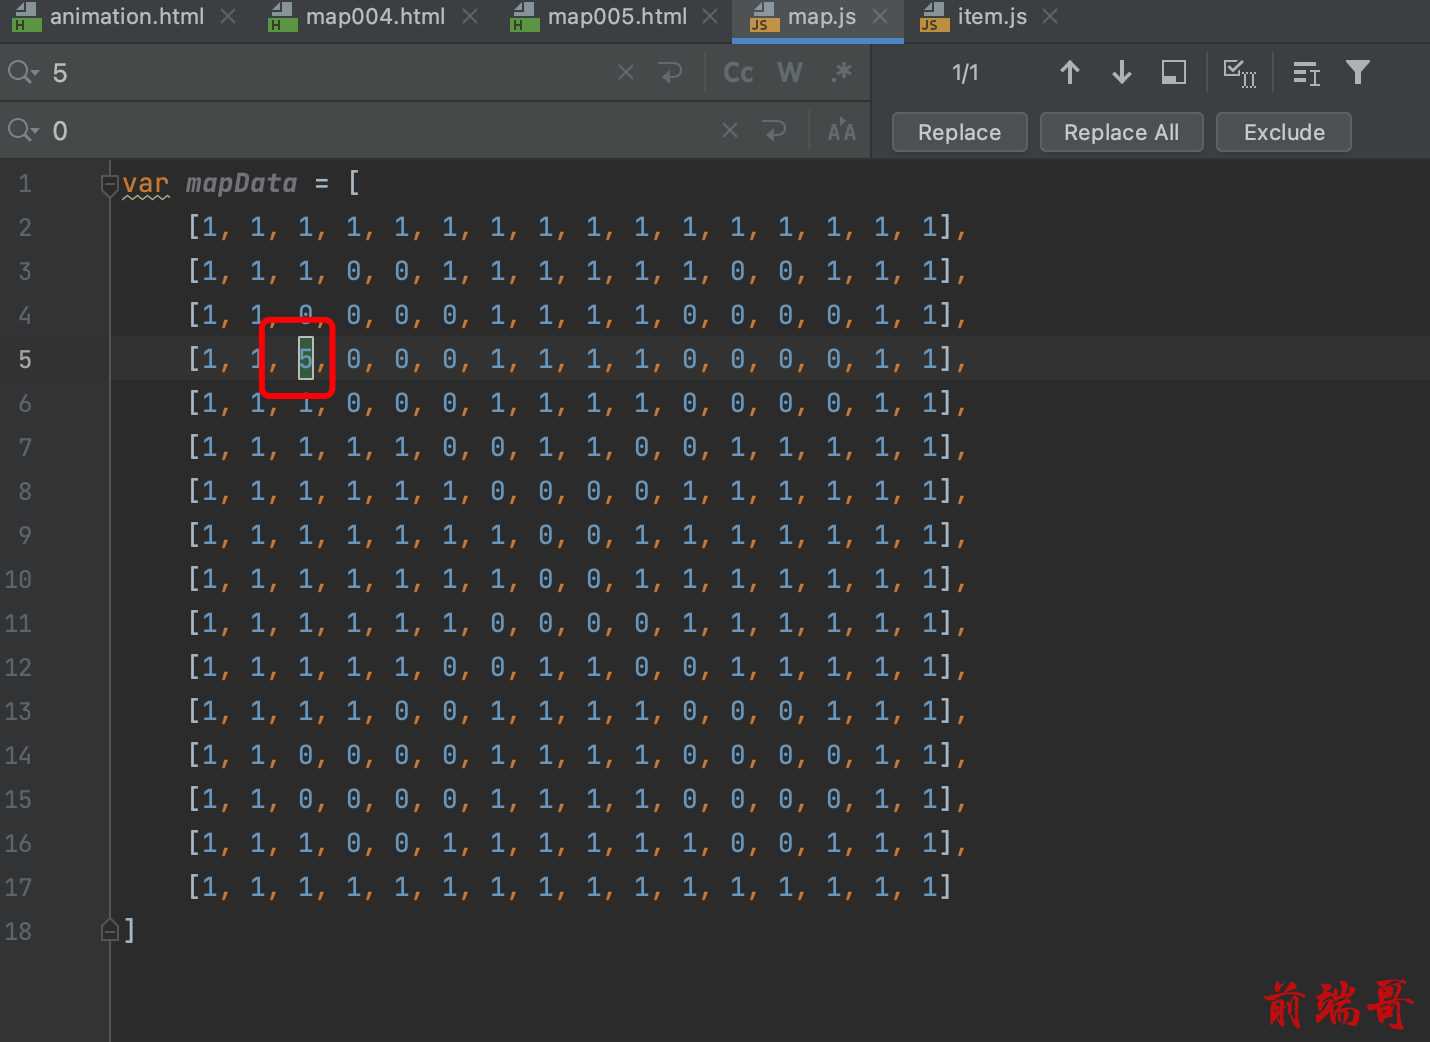Viewport: 1430px width, 1042px height.
Task: Open search history dropdown in find field
Action: [23, 72]
